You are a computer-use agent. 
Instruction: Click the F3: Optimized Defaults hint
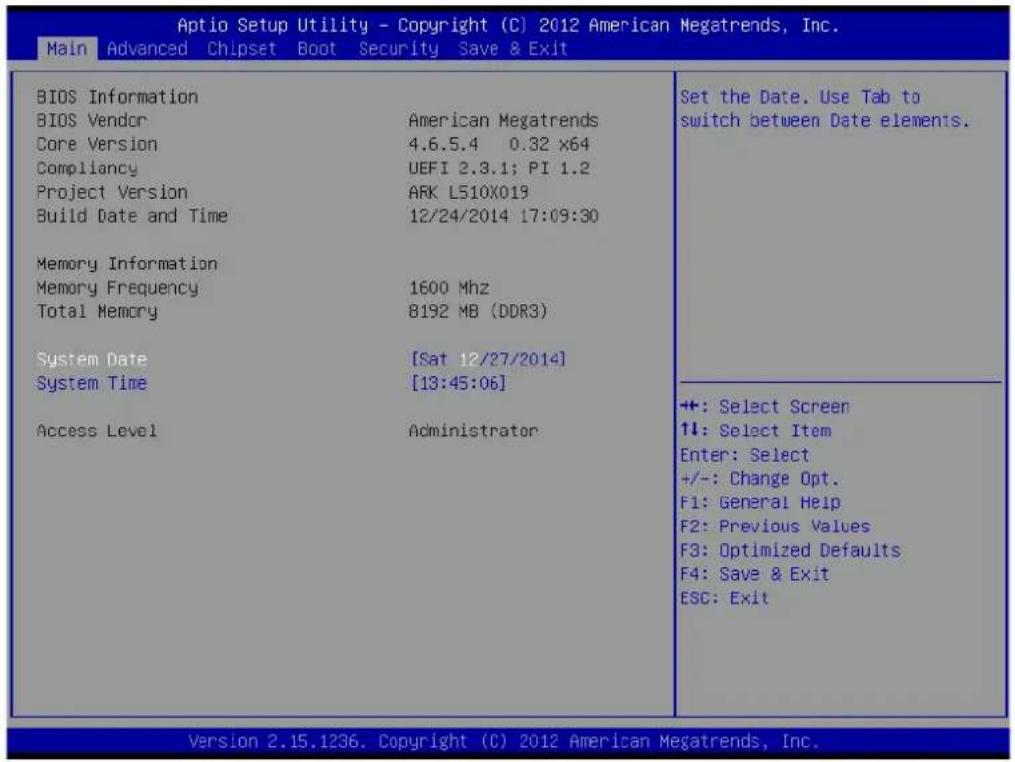790,550
